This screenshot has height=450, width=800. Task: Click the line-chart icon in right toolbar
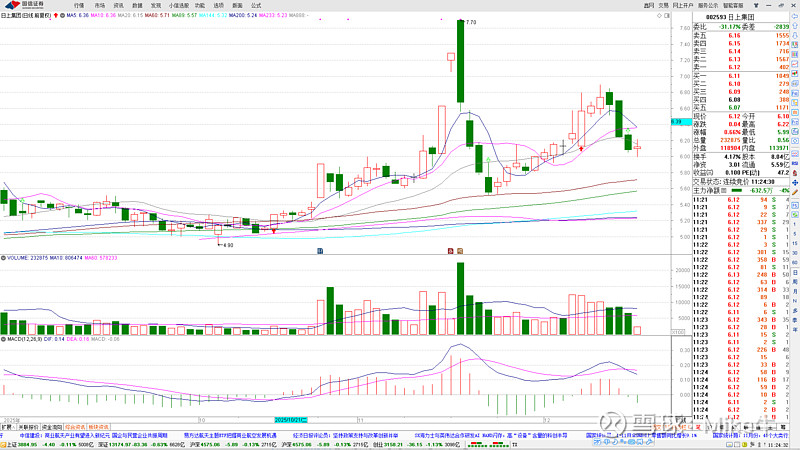coord(795,64)
